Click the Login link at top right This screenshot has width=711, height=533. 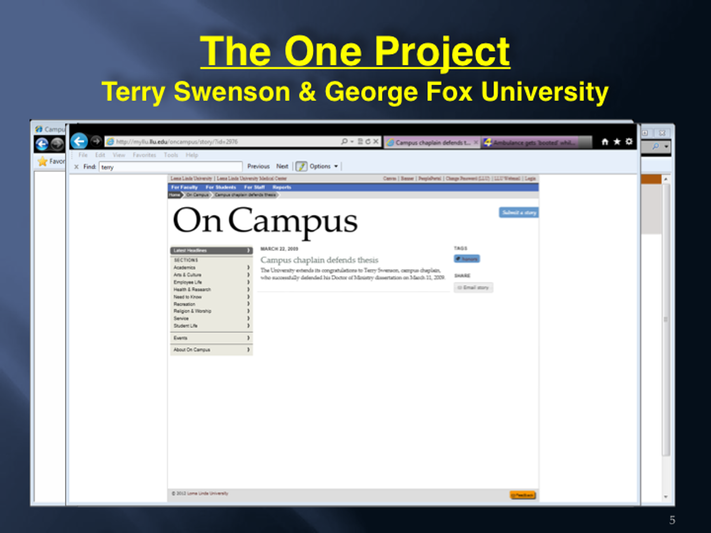530,178
